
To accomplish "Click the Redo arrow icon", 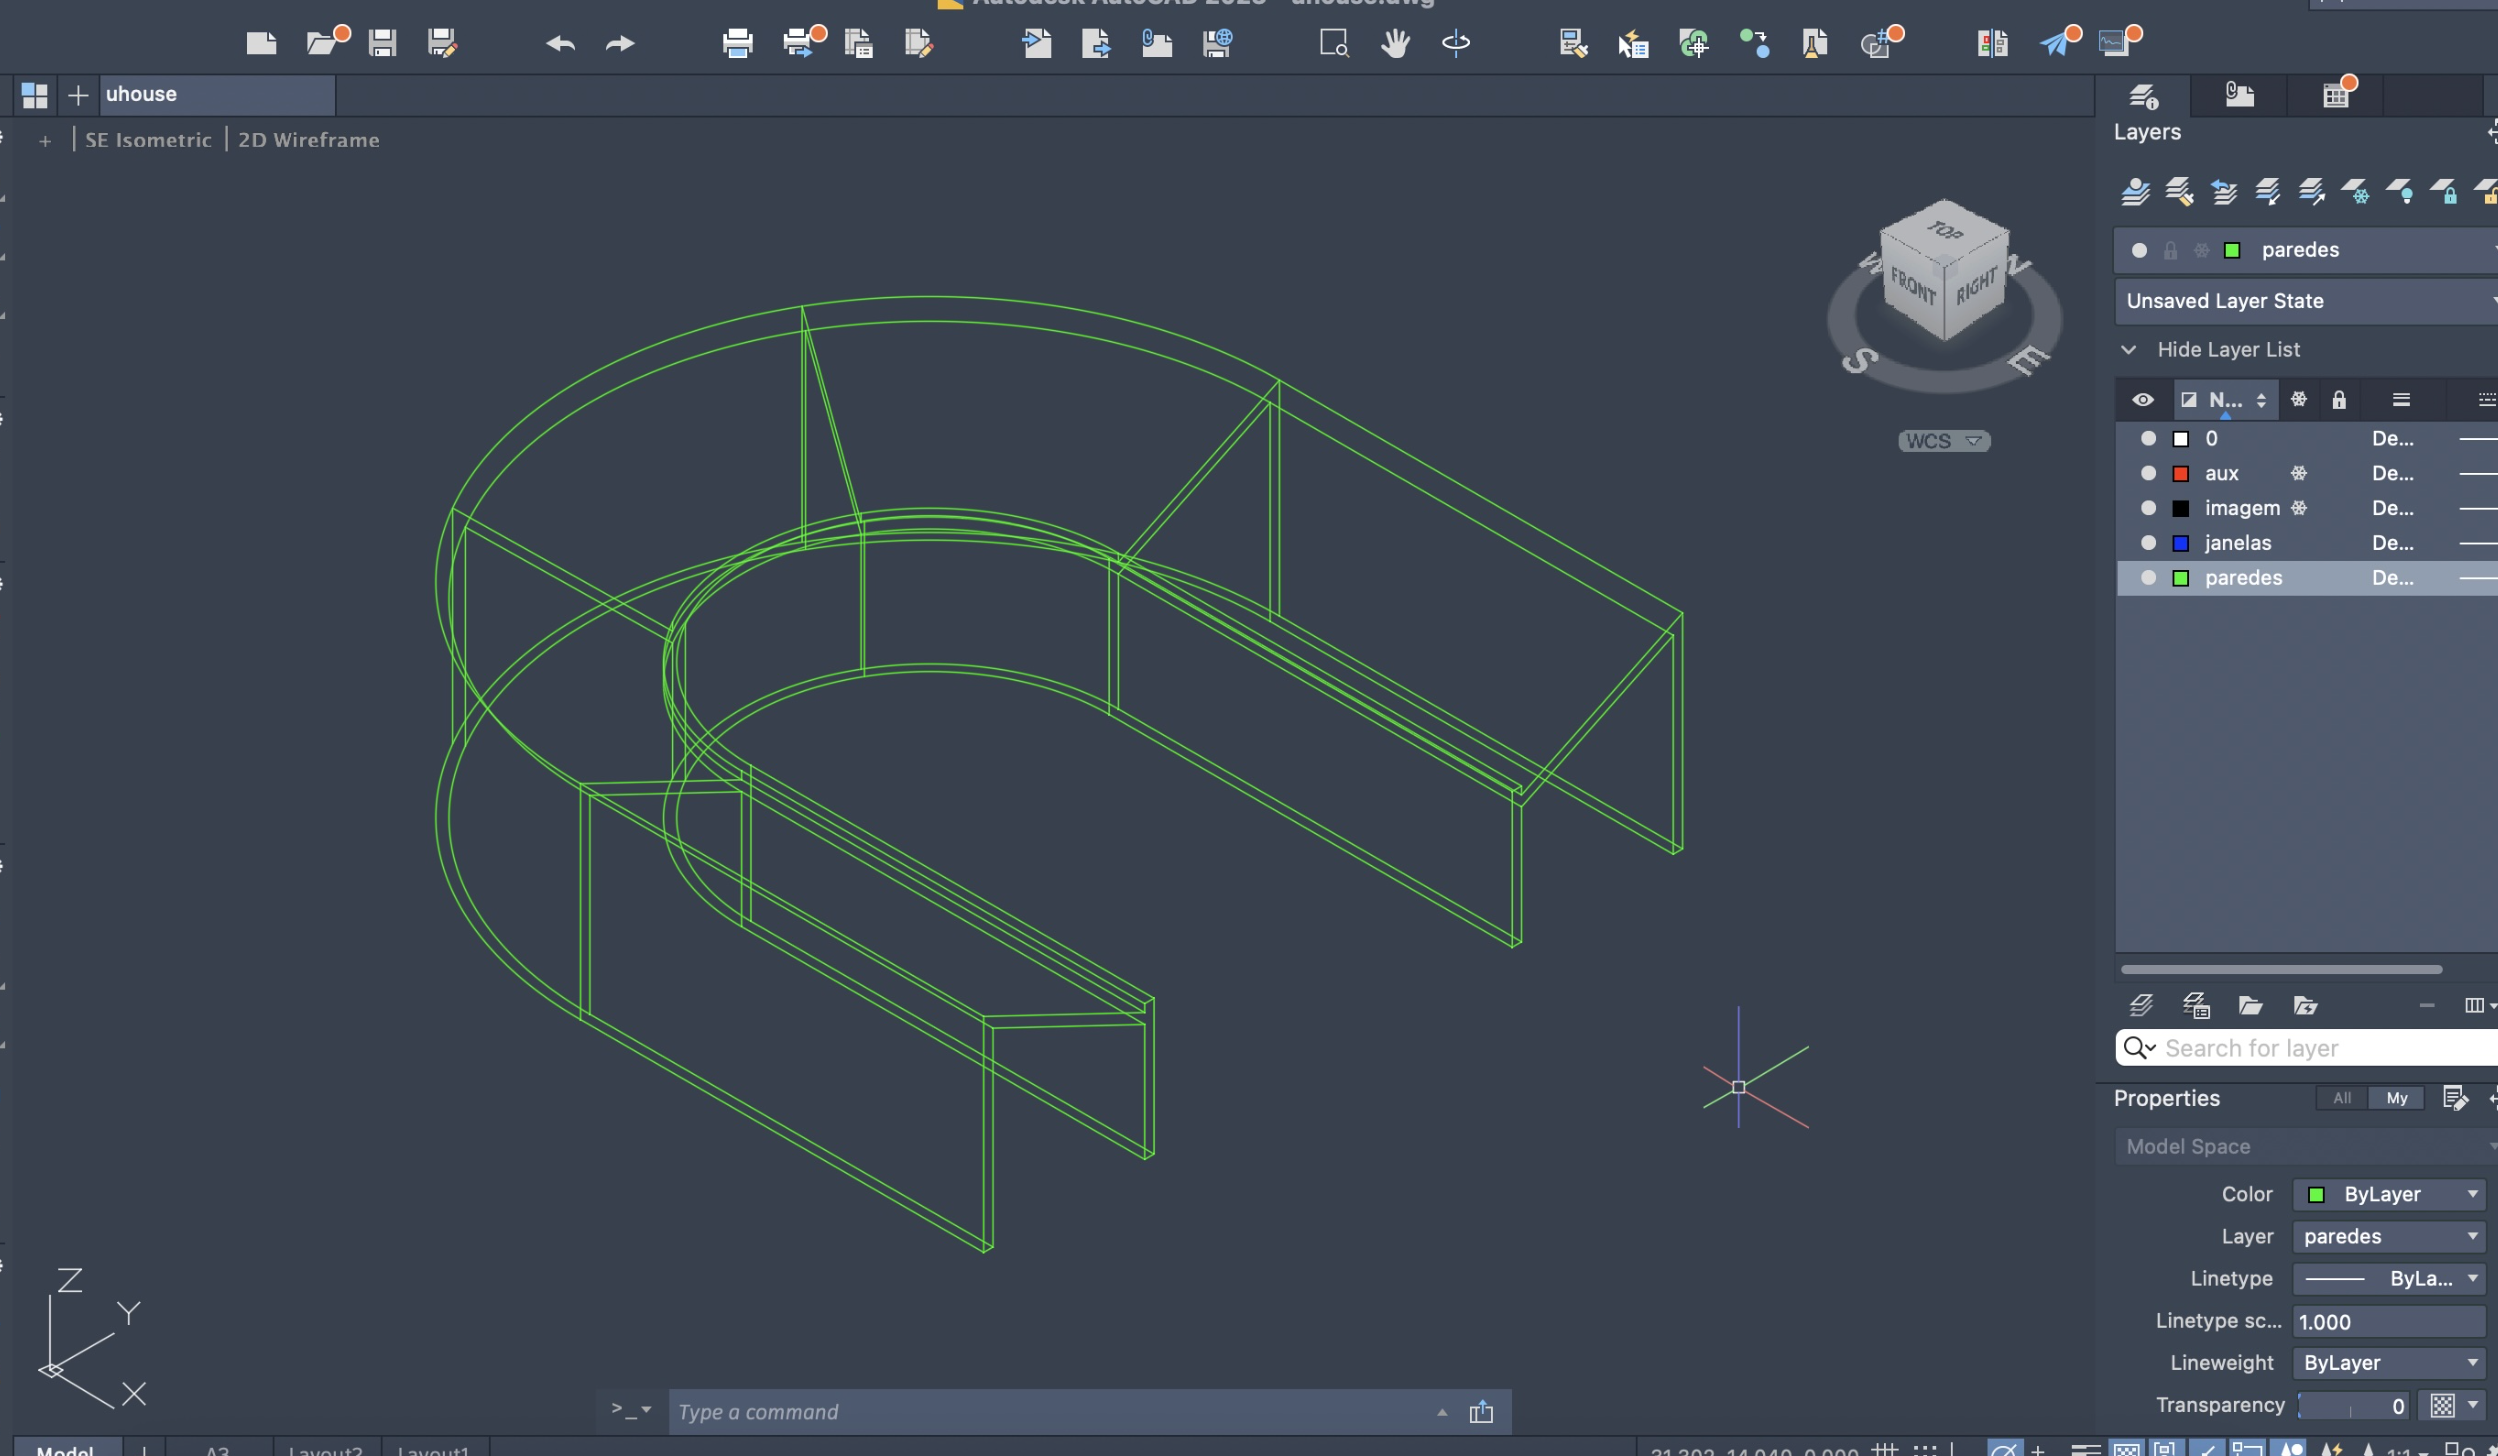I will tap(620, 43).
